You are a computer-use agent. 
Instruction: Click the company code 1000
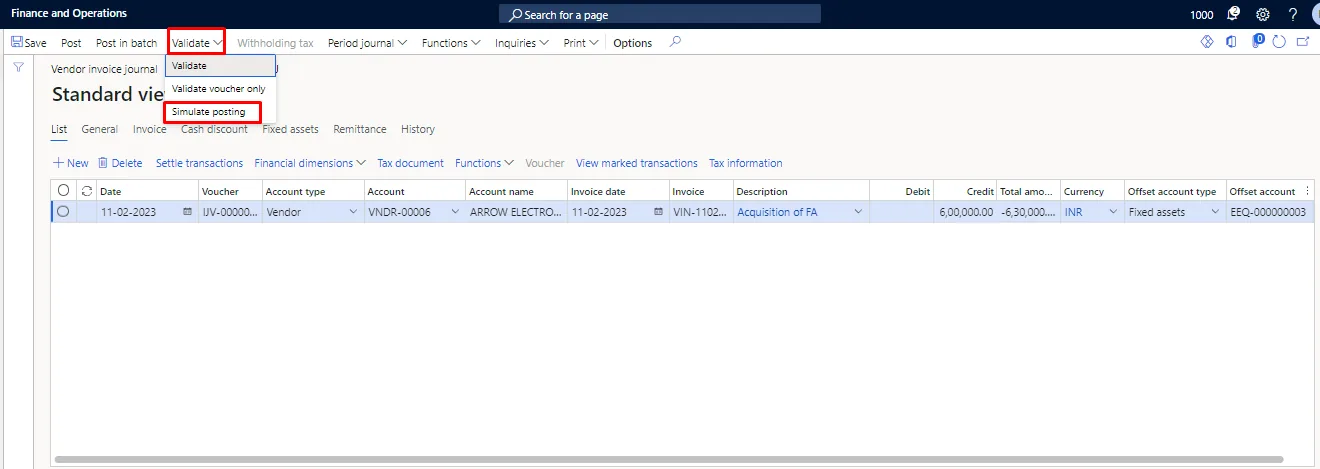[x=1202, y=15]
